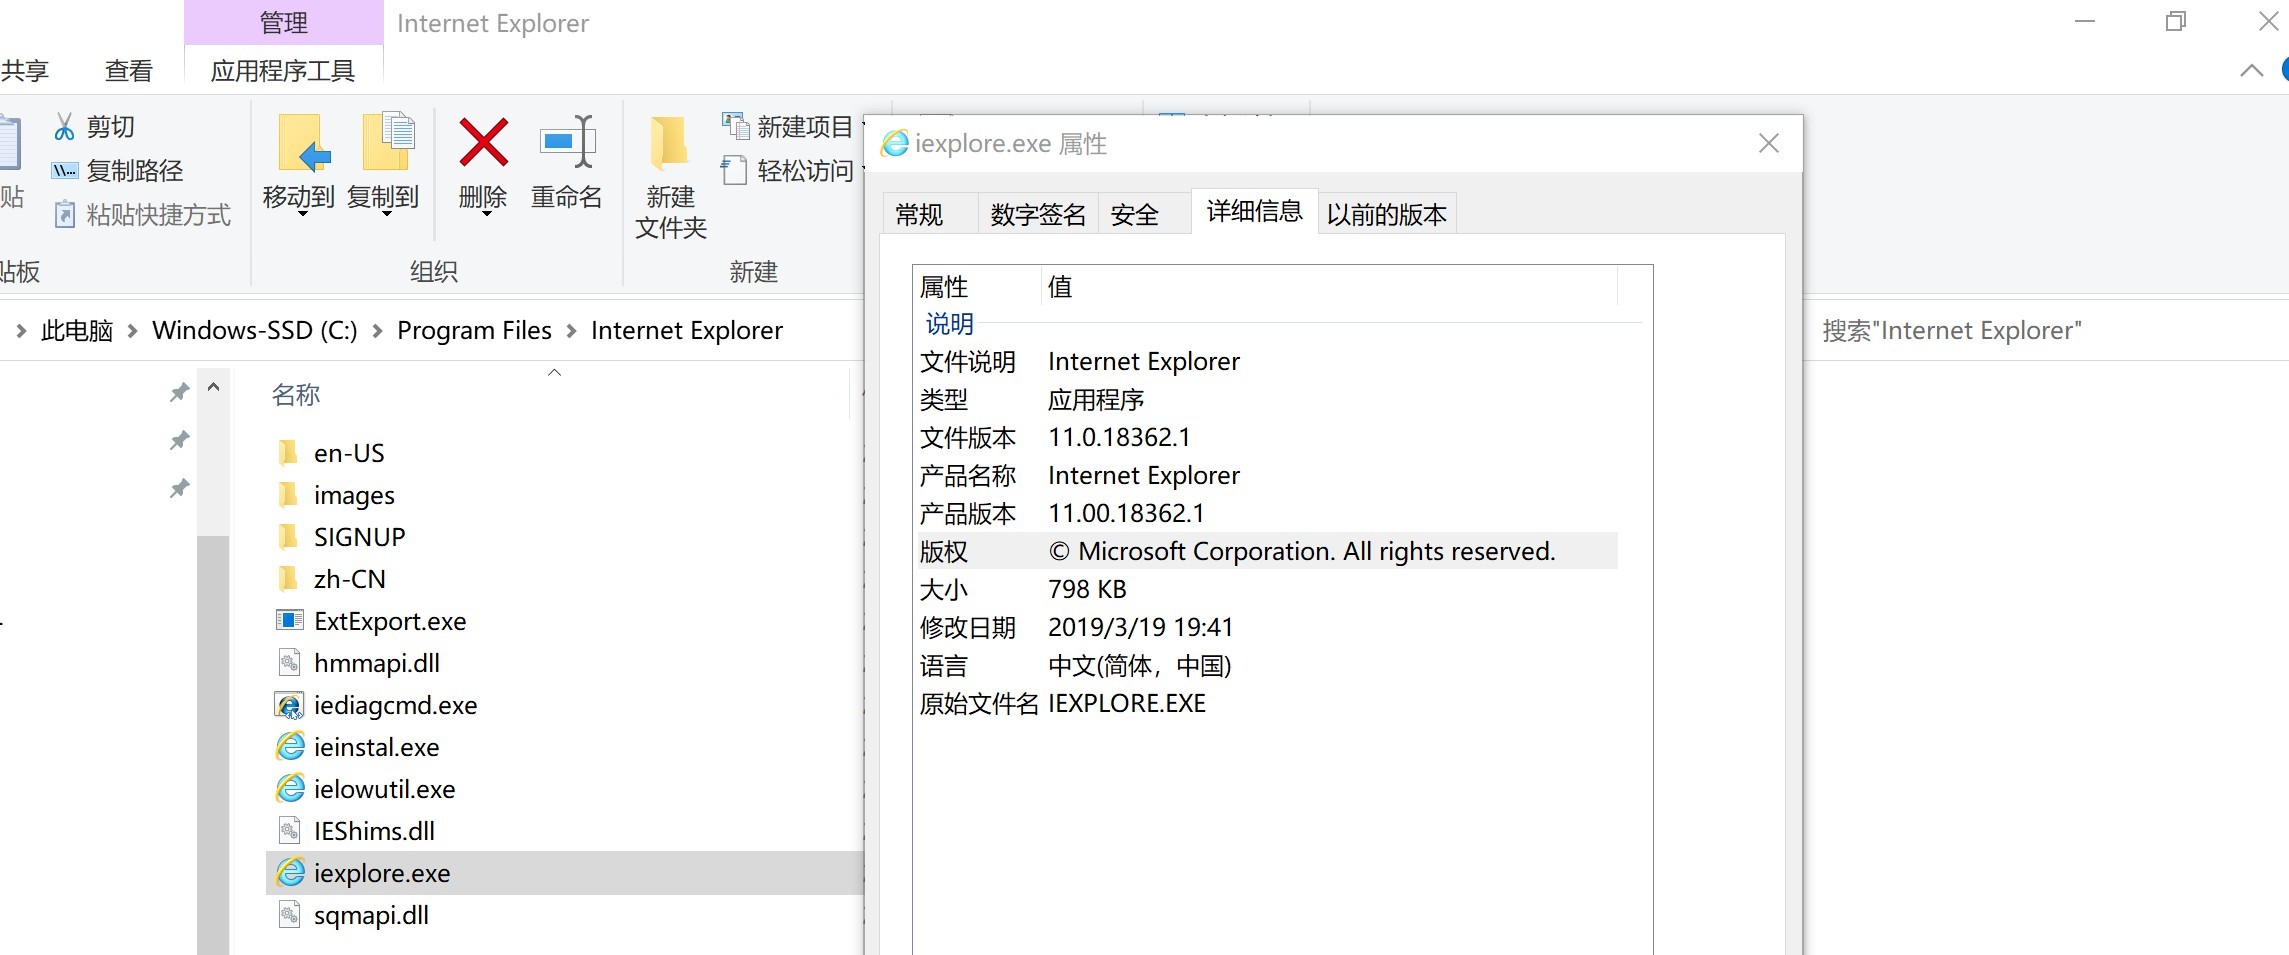Click the Paste shortcut icon
Image resolution: width=2289 pixels, height=955 pixels.
pos(64,215)
